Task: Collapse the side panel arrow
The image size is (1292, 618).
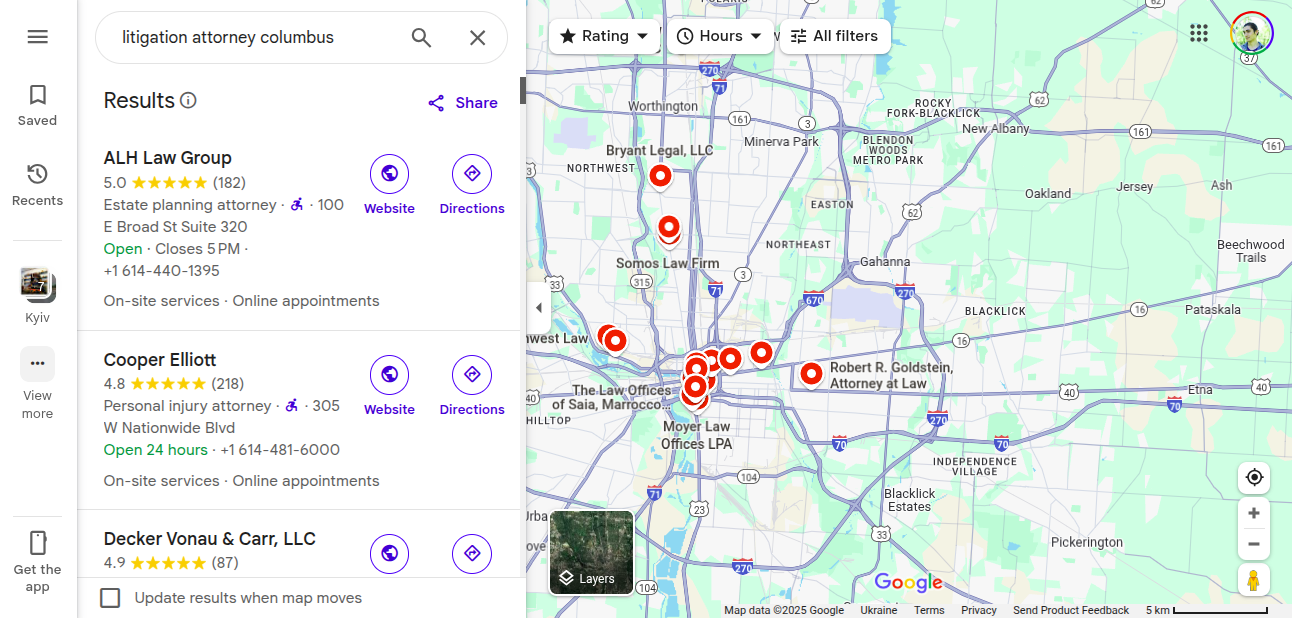Action: pos(539,308)
